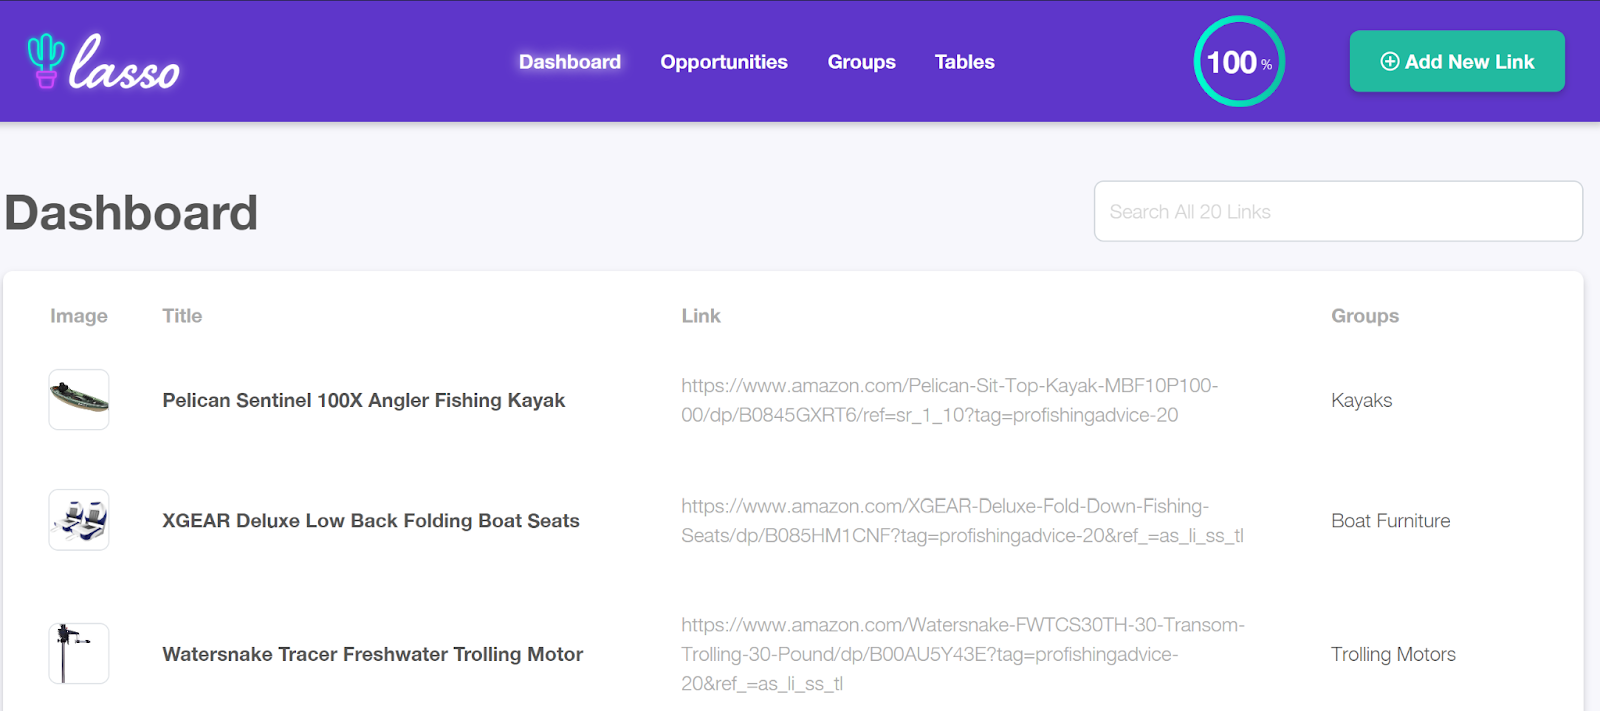Screen dimensions: 1600x711
Task: Open the Boat Furniture group
Action: 1390,520
